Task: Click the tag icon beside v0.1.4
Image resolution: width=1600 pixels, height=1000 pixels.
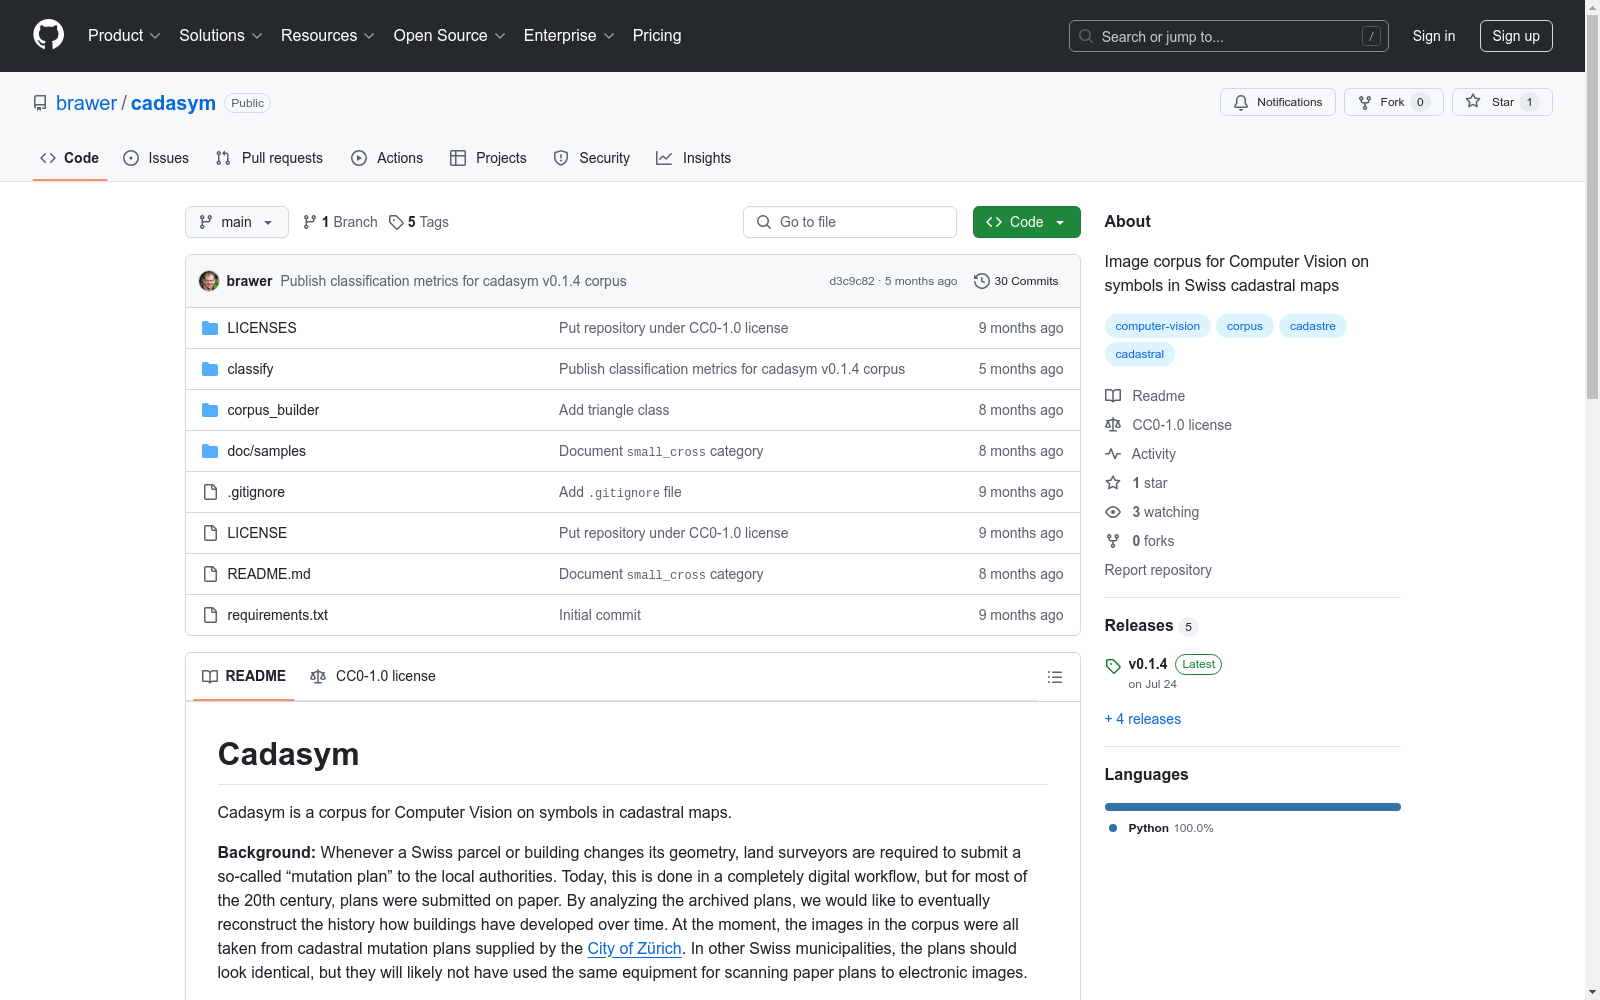Action: coord(1113,666)
